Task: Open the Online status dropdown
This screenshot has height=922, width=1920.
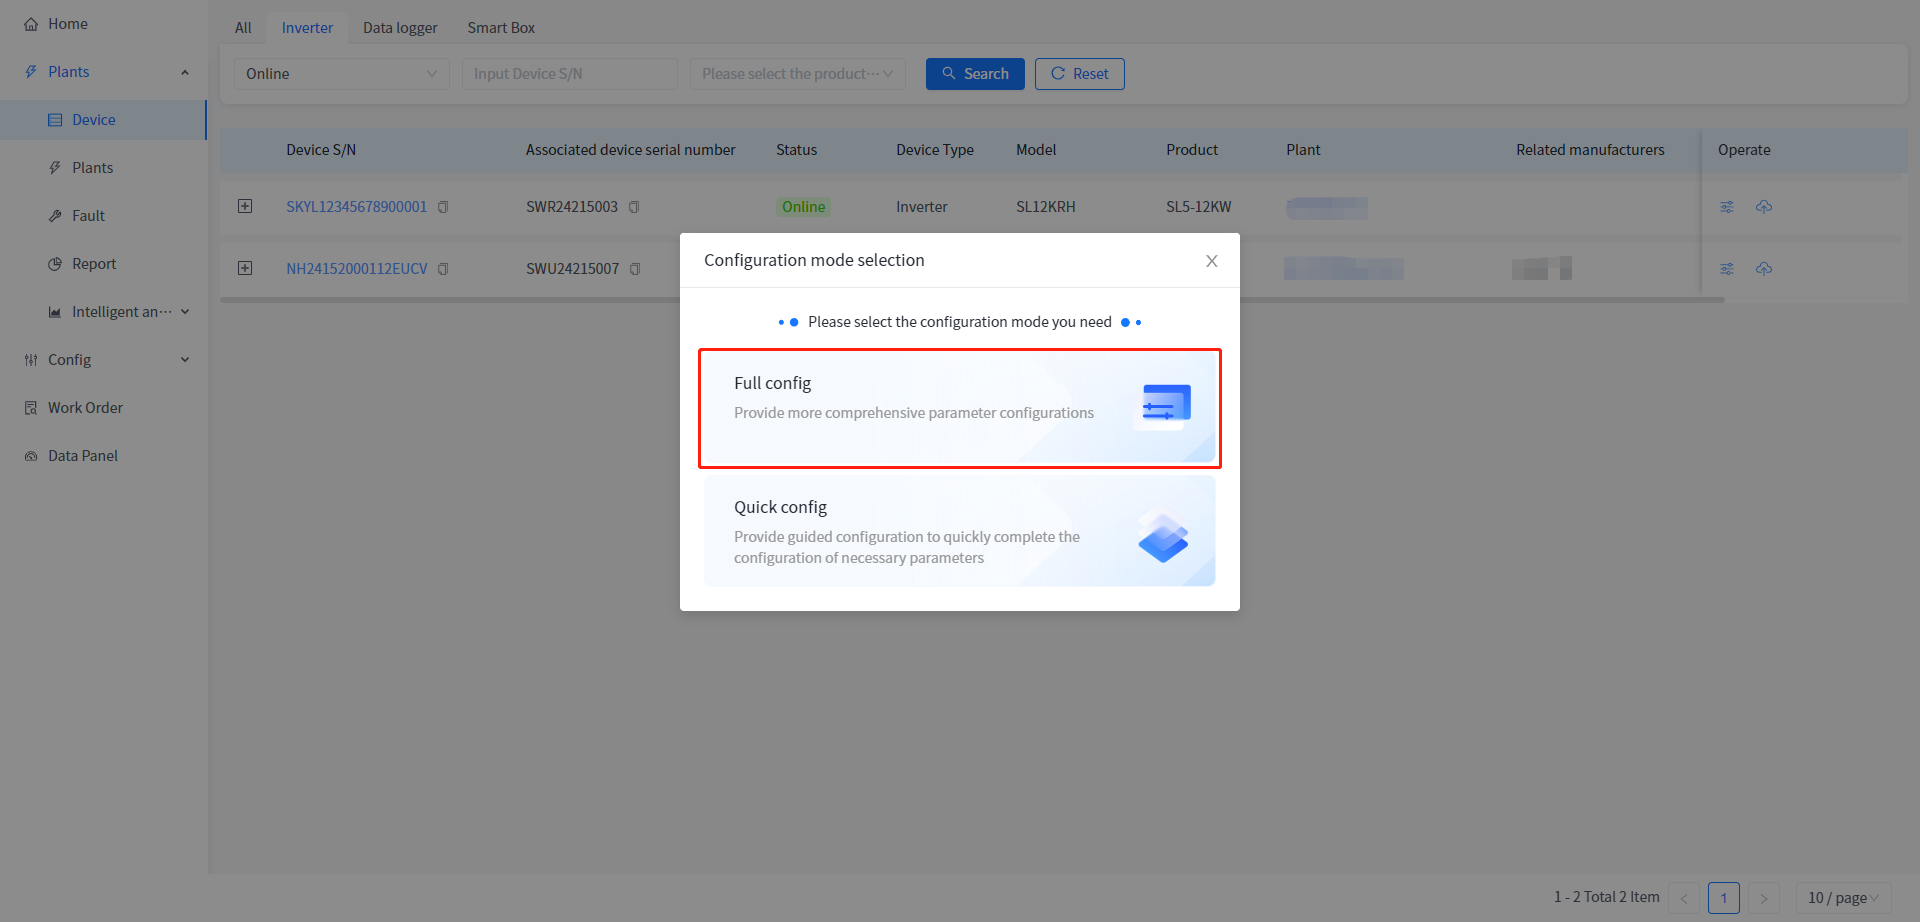Action: coord(341,74)
